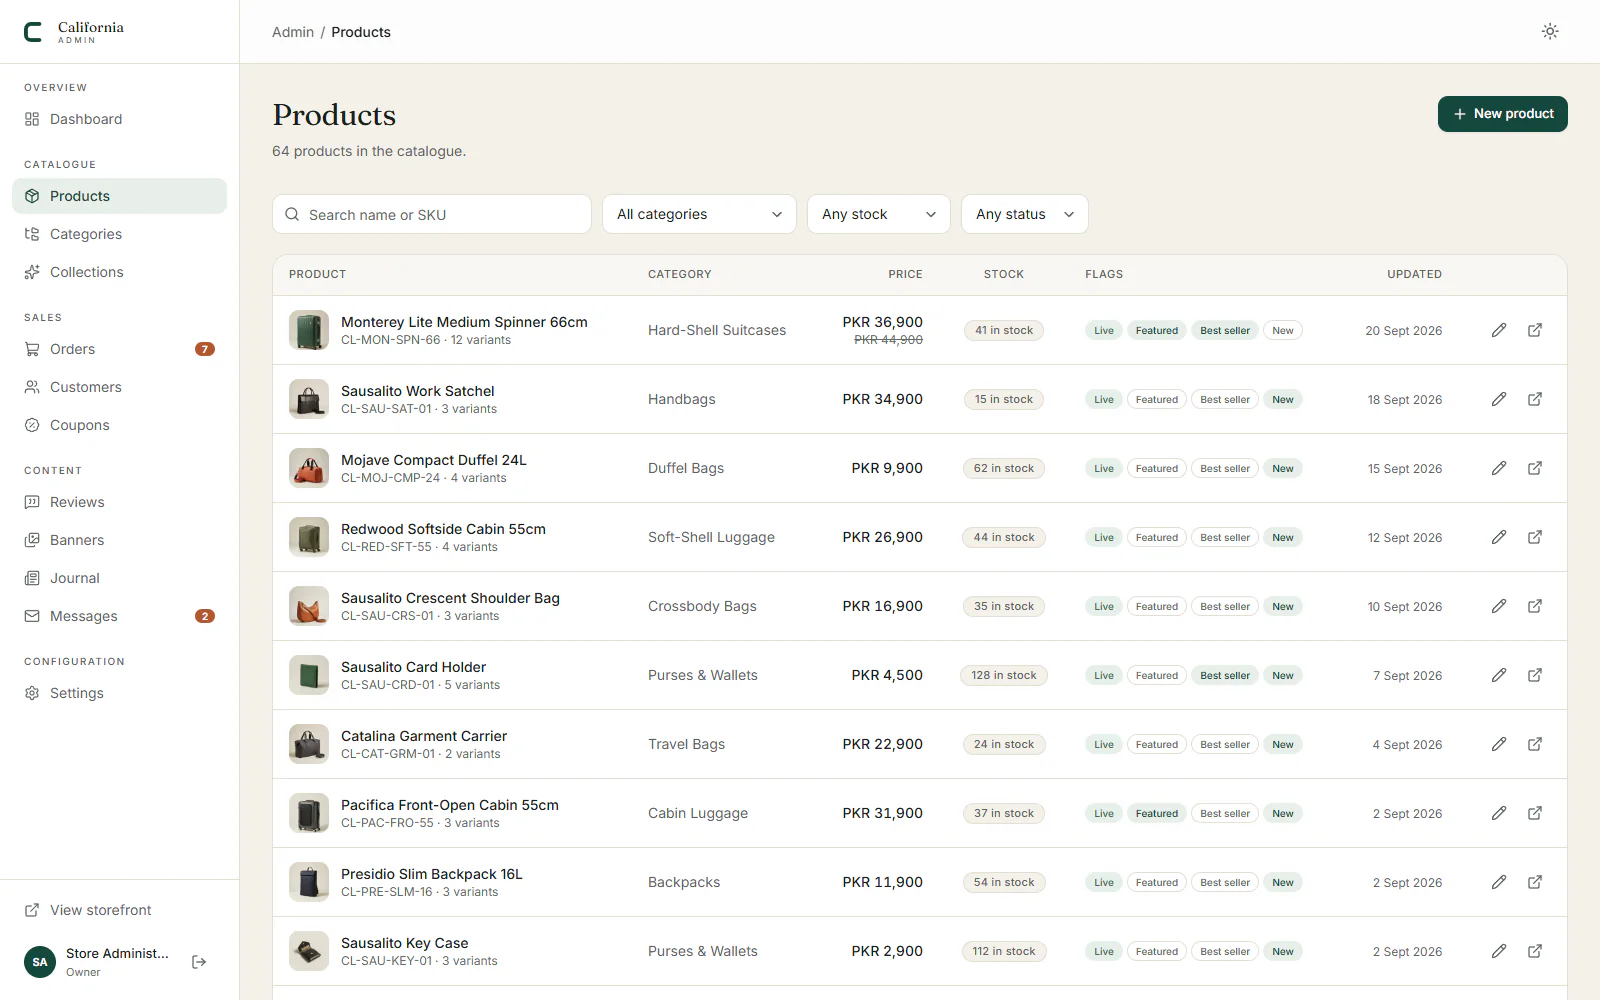Edit the Mojave Compact Duffel 24L row

click(x=1499, y=468)
